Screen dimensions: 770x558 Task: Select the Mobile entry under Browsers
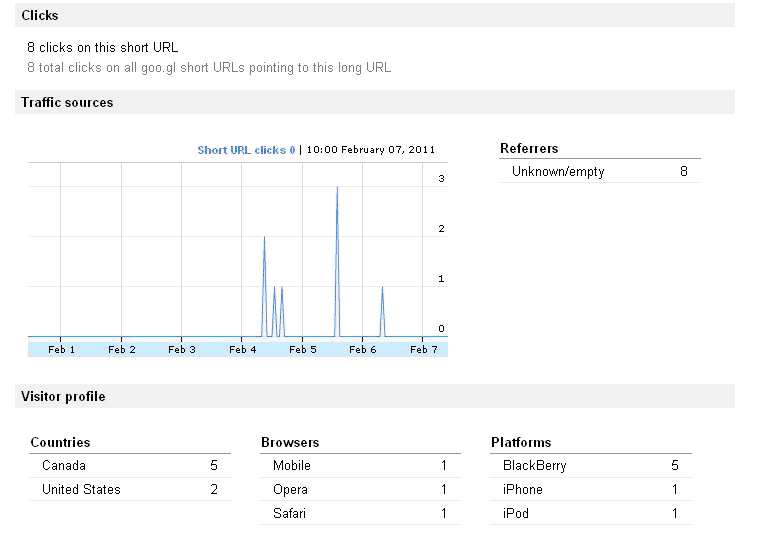pos(360,466)
